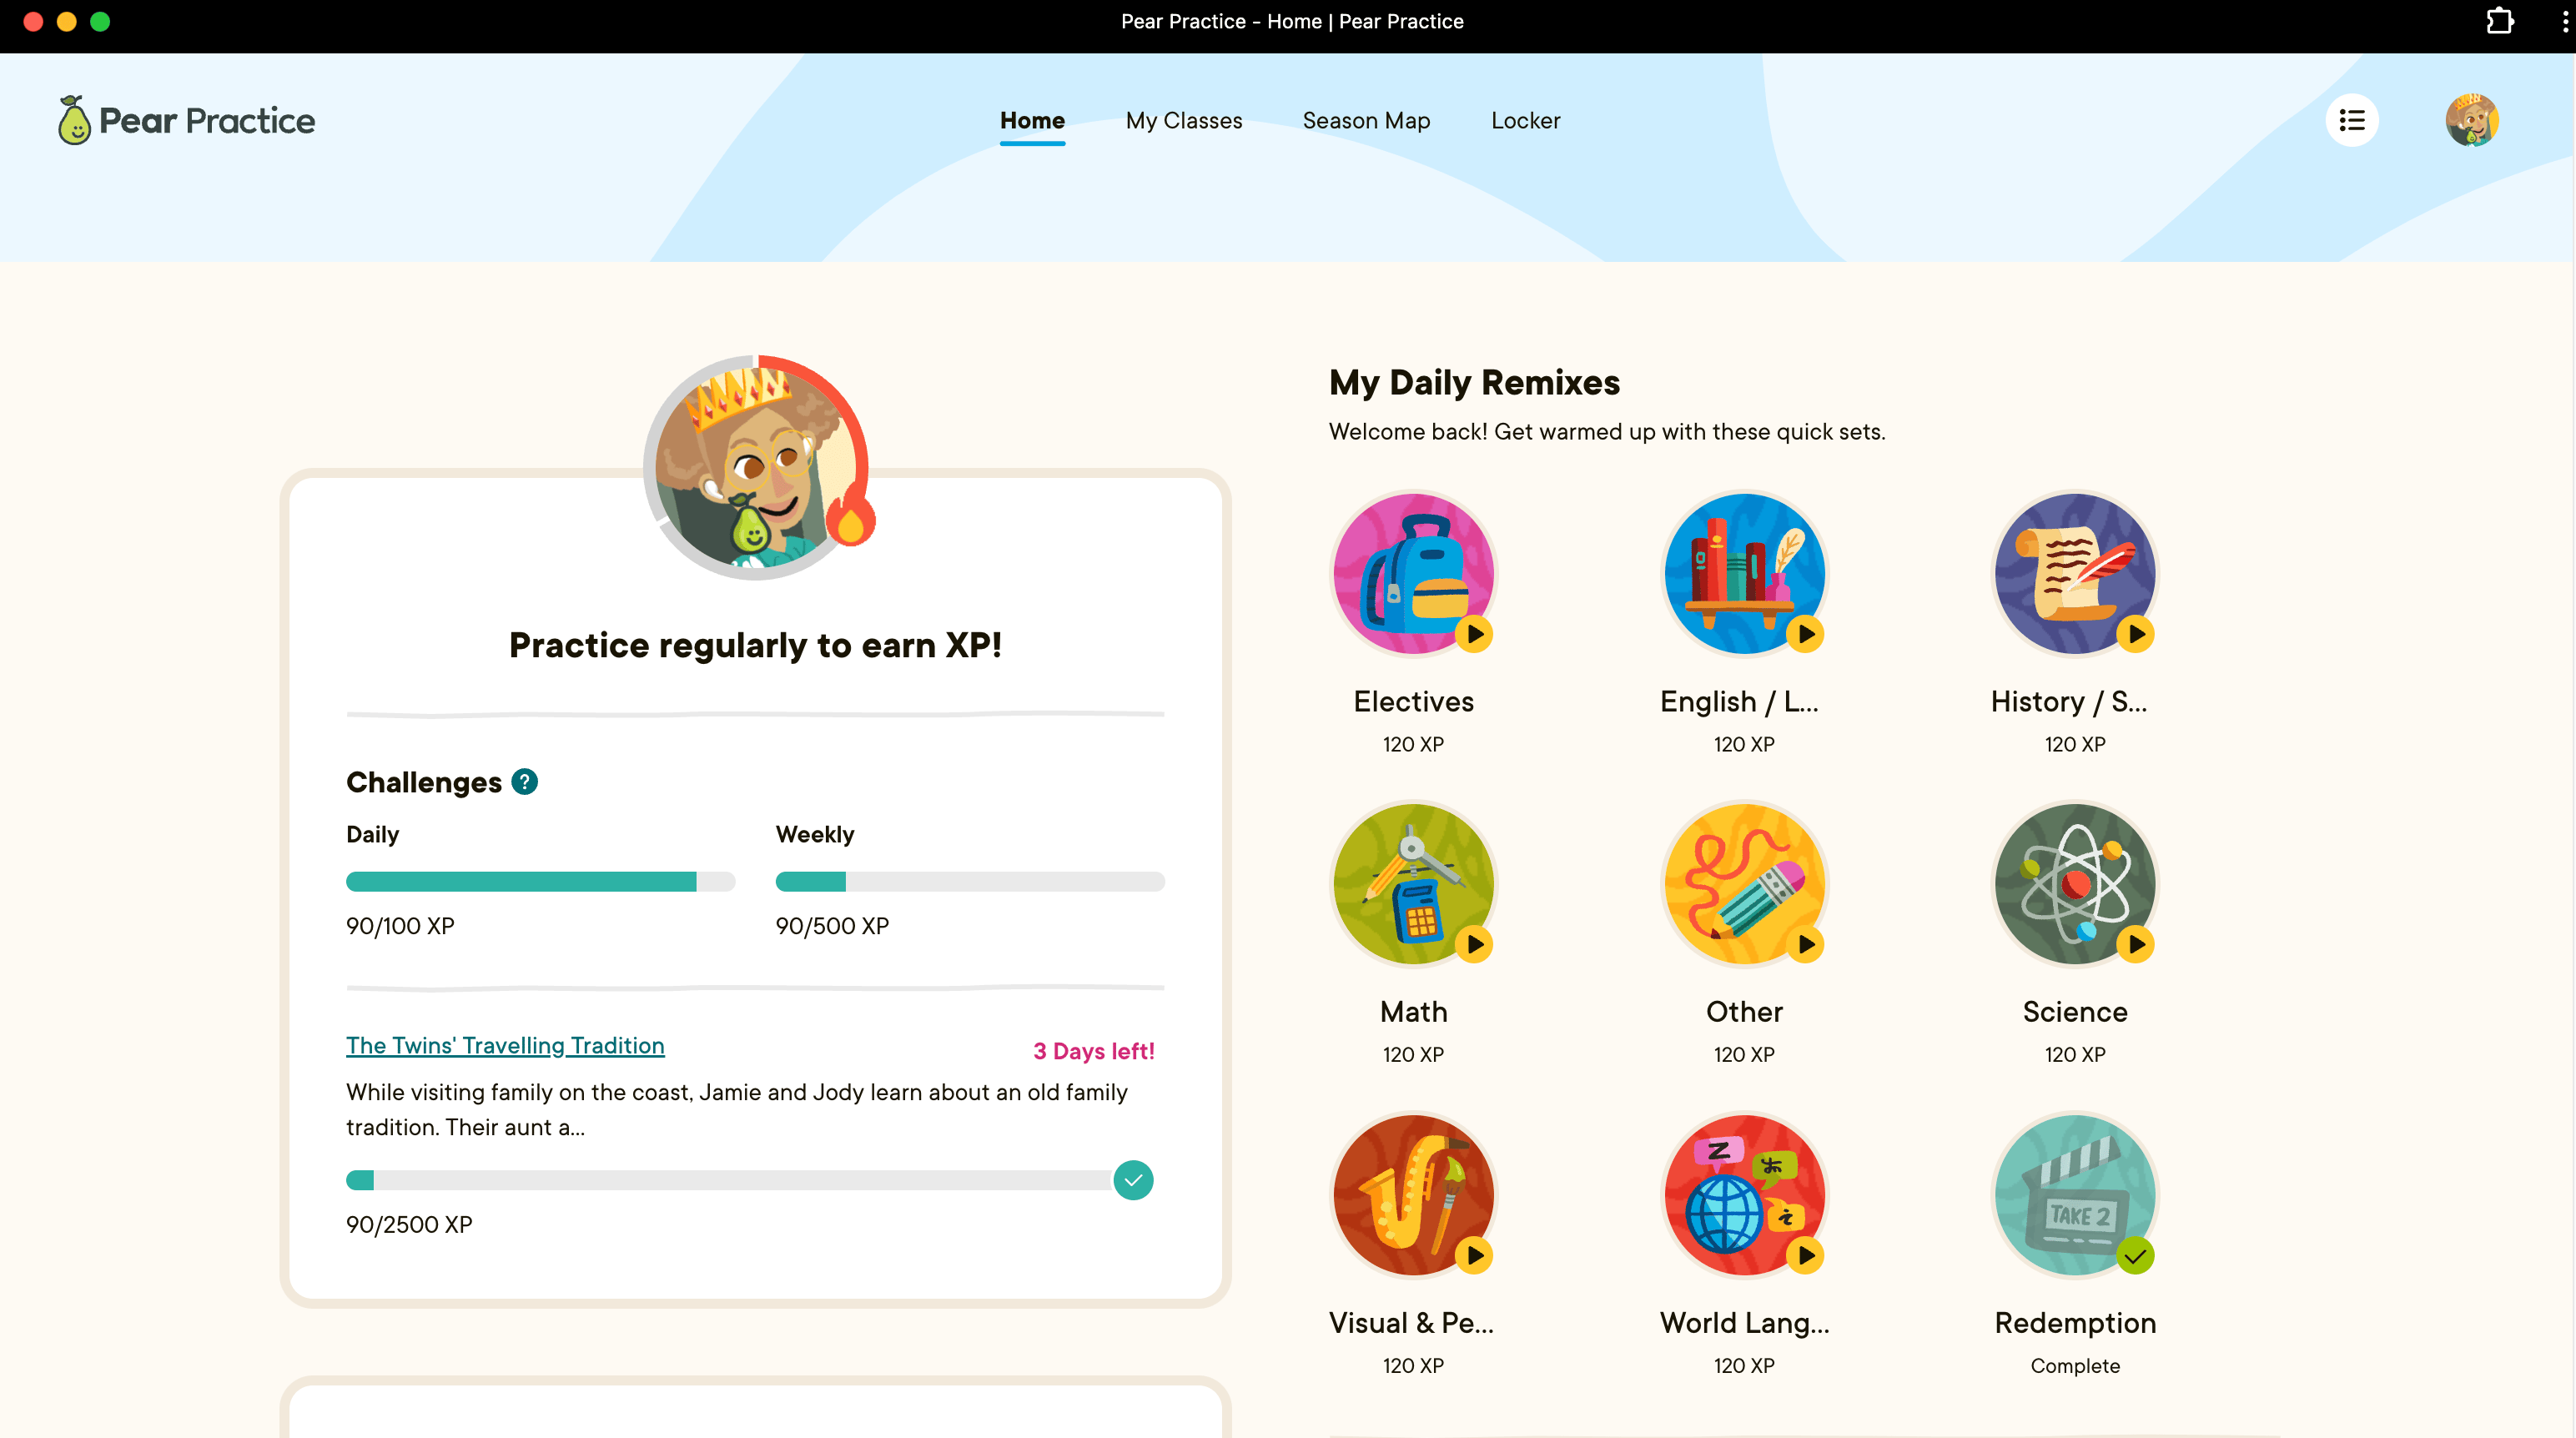The height and width of the screenshot is (1438, 2576).
Task: Click the 'Complete' status under Redemption
Action: [x=2075, y=1366]
